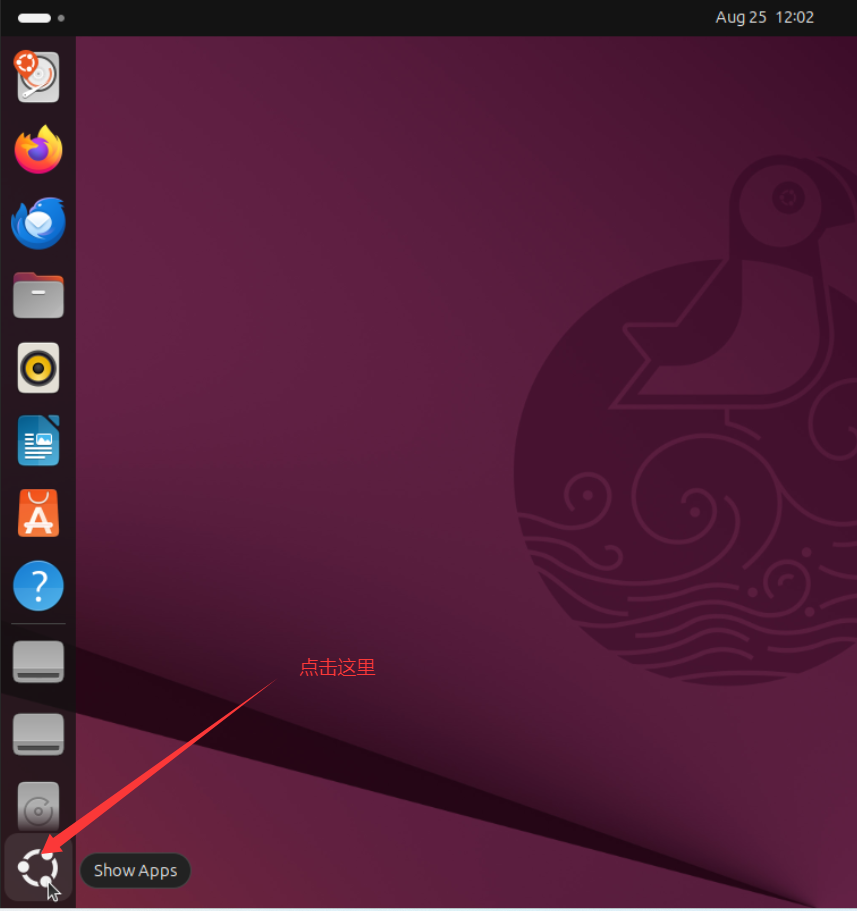857x911 pixels.
Task: Open the orange App Center icon
Action: tap(38, 513)
